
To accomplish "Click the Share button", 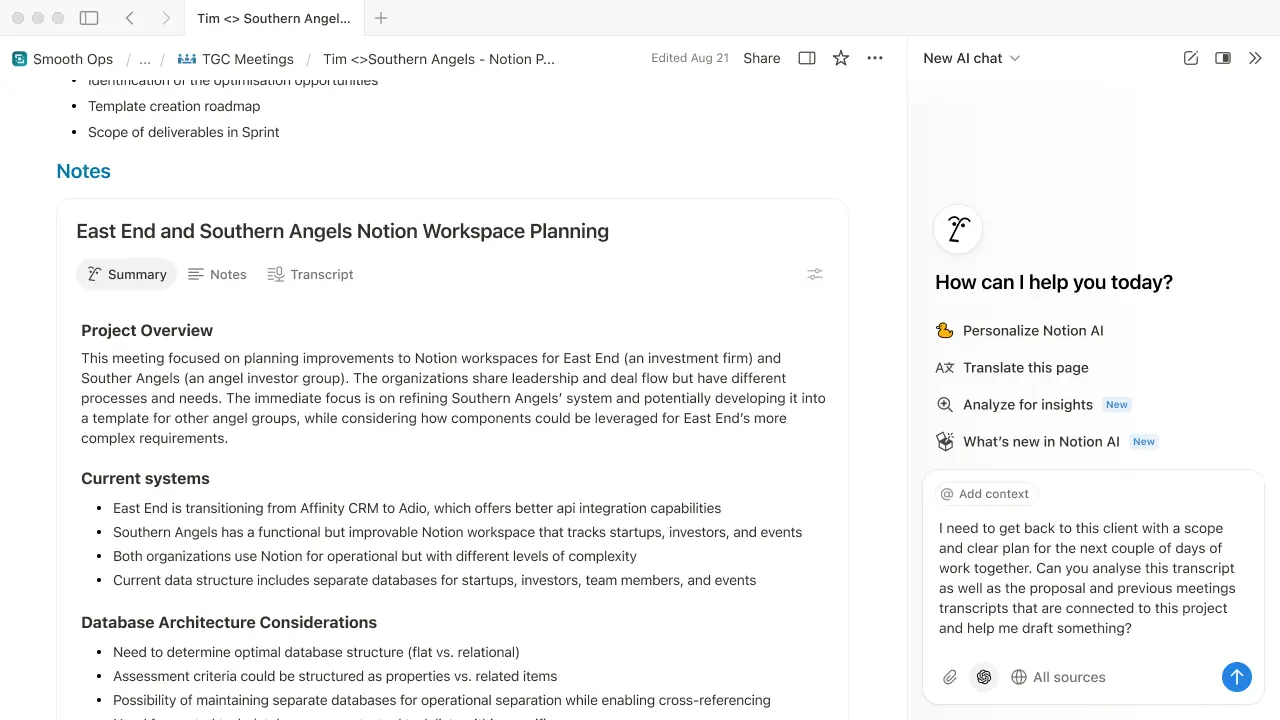I will click(761, 58).
